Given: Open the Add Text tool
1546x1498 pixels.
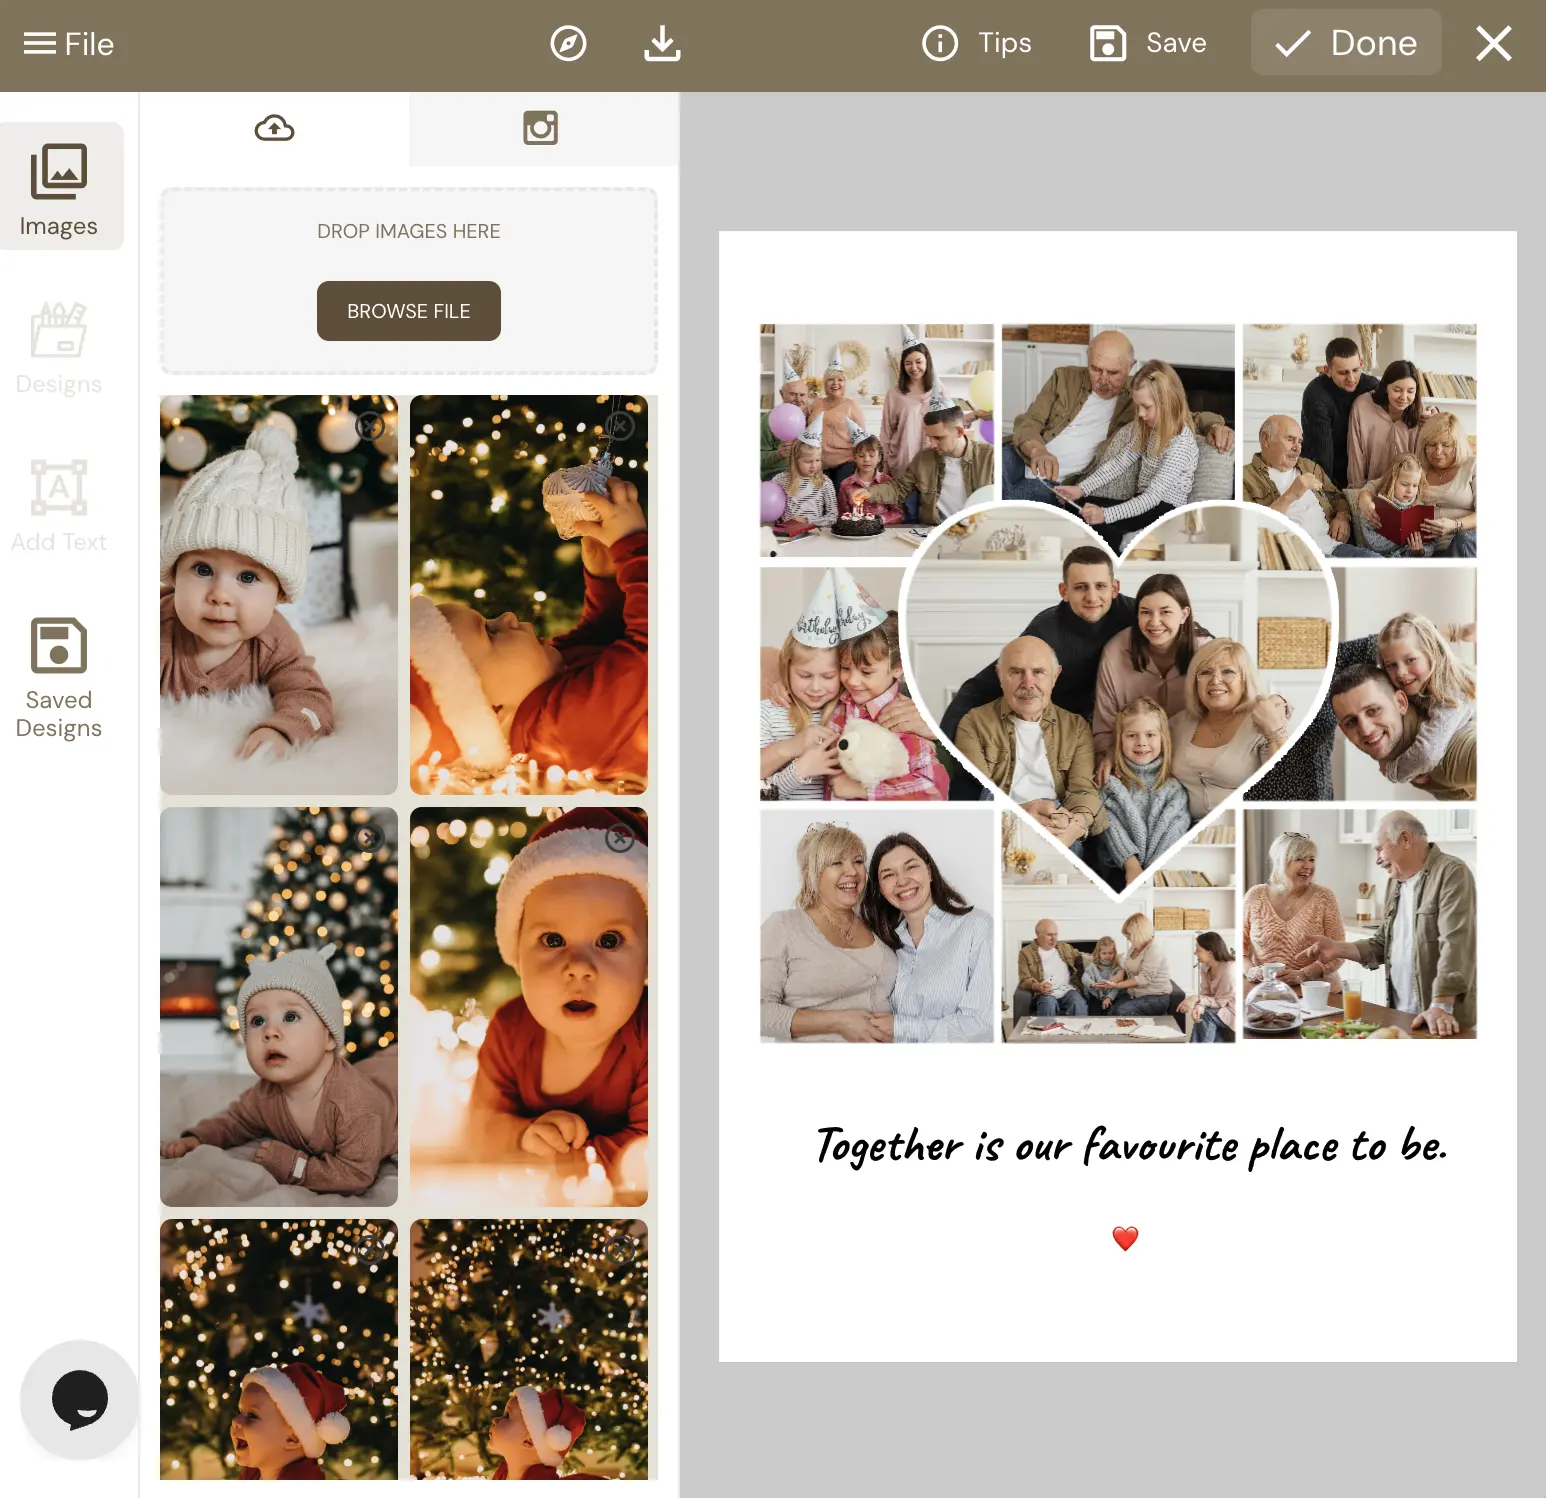Looking at the screenshot, I should [59, 506].
